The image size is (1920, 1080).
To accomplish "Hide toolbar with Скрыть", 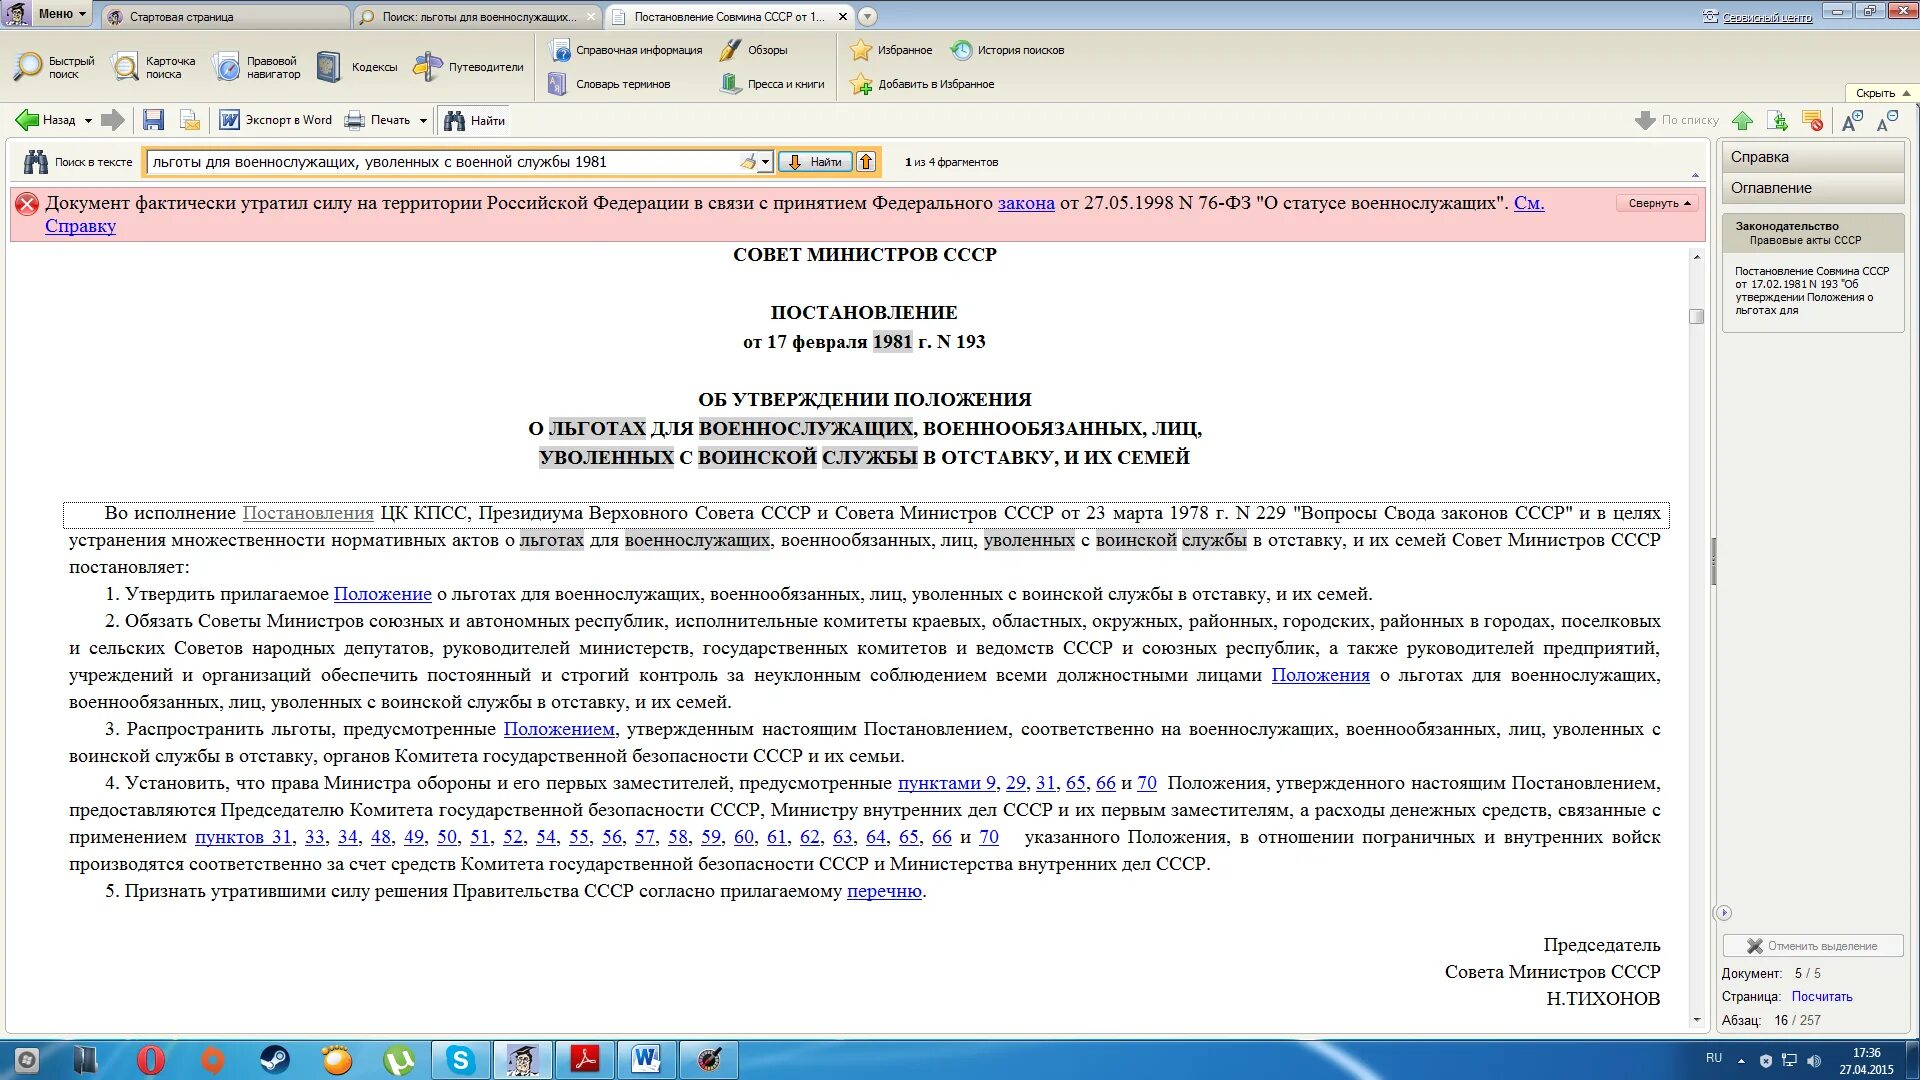I will click(x=1883, y=93).
